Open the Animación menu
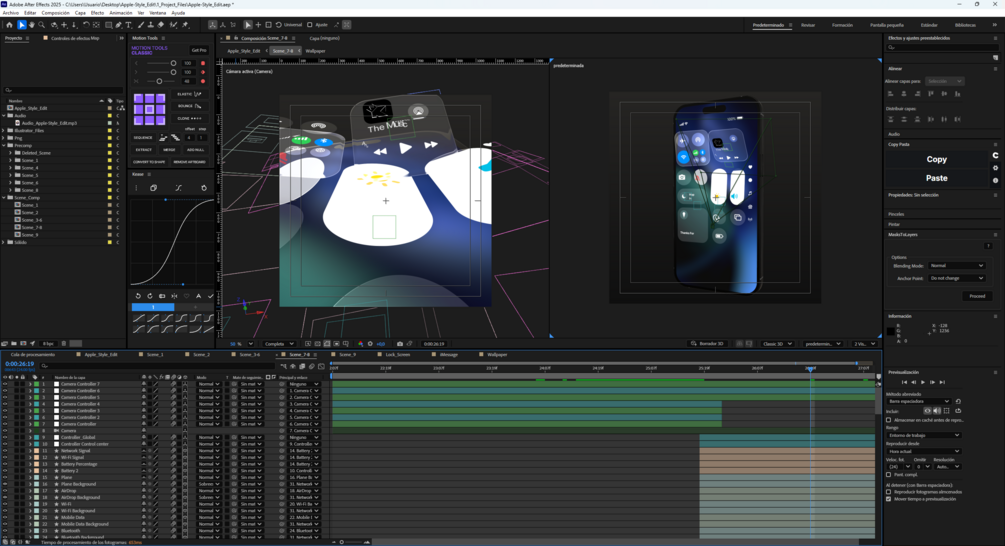Screen dimensions: 1005x546 pyautogui.click(x=120, y=13)
